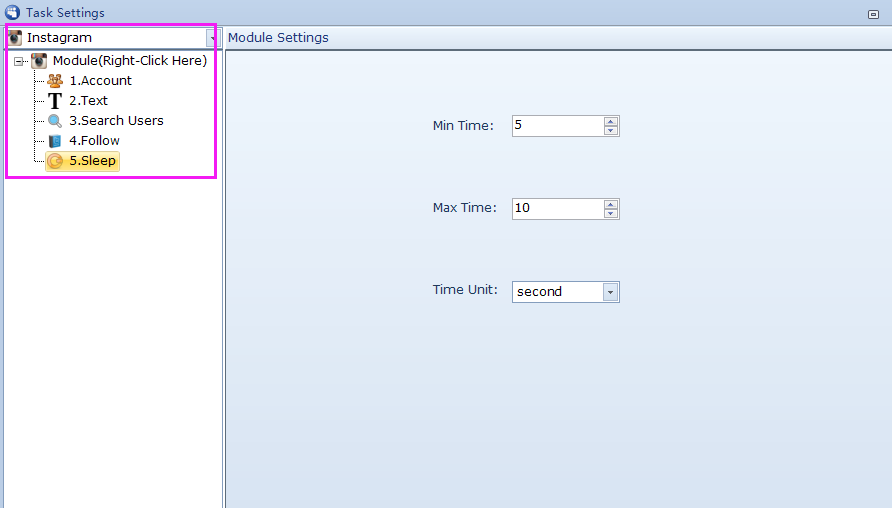
Task: Click into the Max Time field
Action: 557,209
